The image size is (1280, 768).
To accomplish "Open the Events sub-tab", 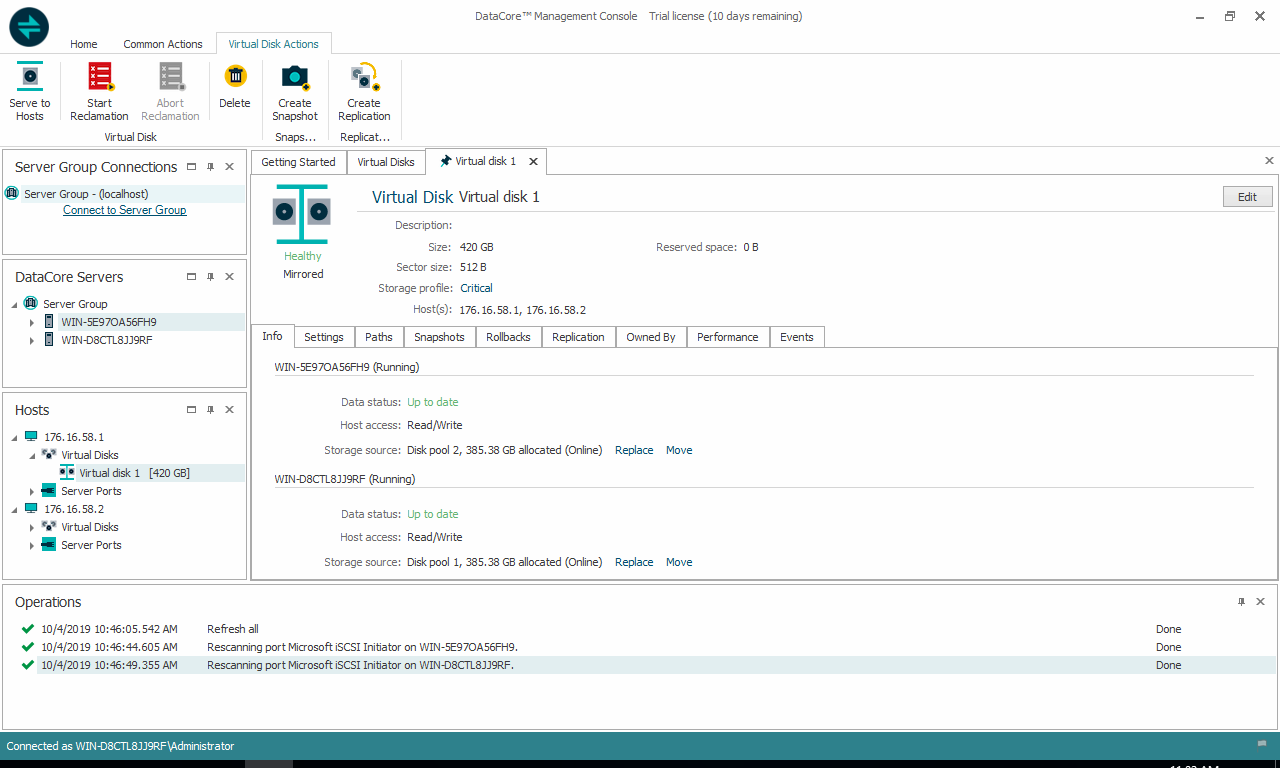I will [796, 337].
